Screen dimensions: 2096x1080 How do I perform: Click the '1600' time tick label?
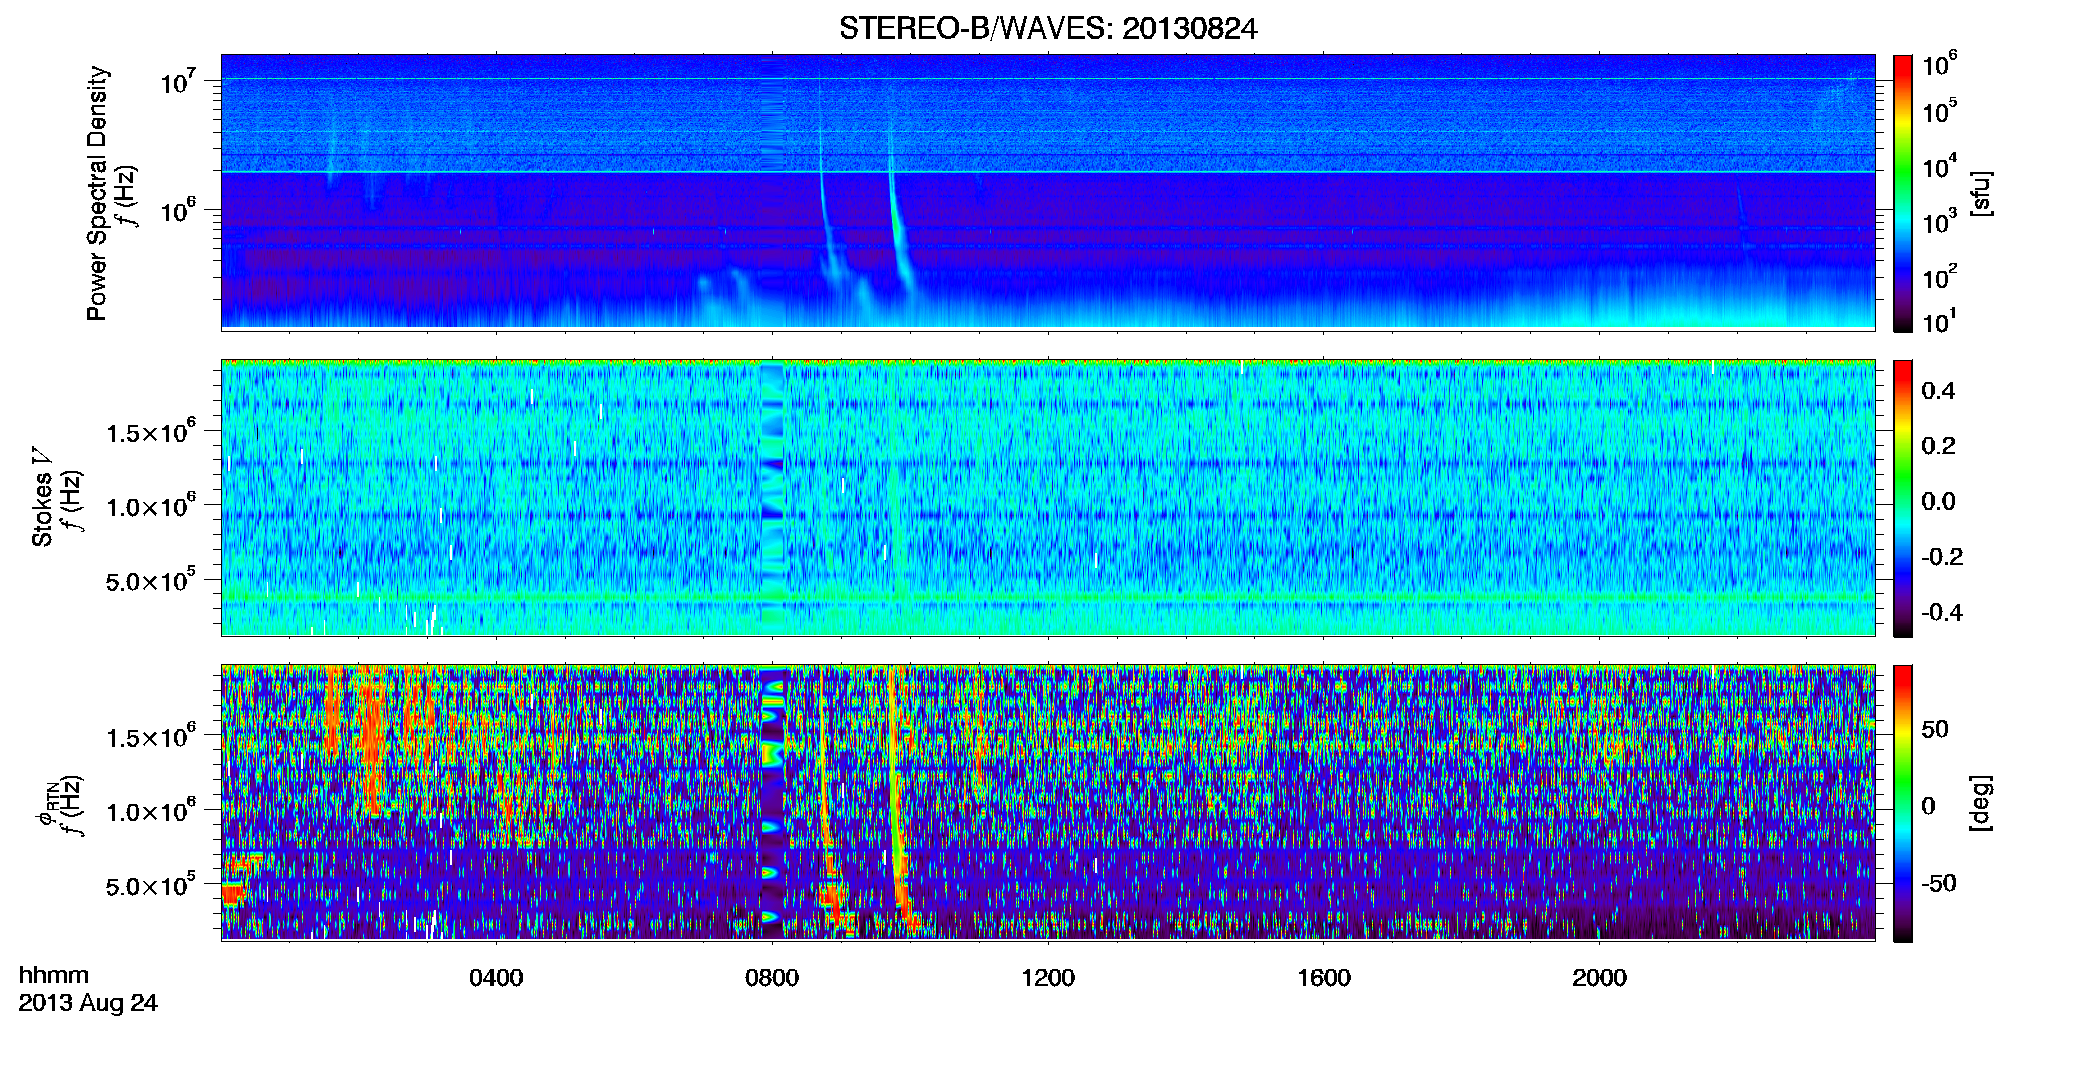point(1324,977)
